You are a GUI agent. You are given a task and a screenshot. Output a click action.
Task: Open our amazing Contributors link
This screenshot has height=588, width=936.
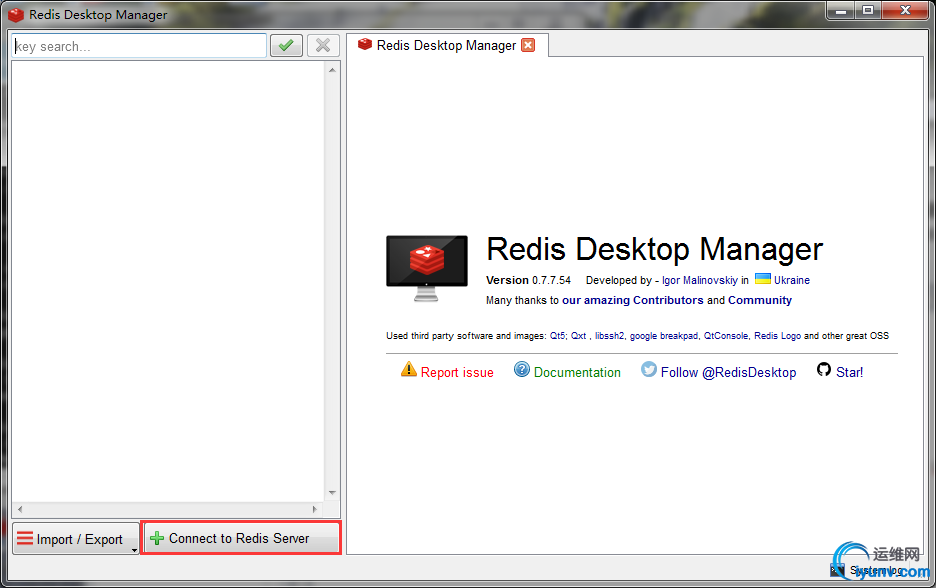[x=633, y=300]
